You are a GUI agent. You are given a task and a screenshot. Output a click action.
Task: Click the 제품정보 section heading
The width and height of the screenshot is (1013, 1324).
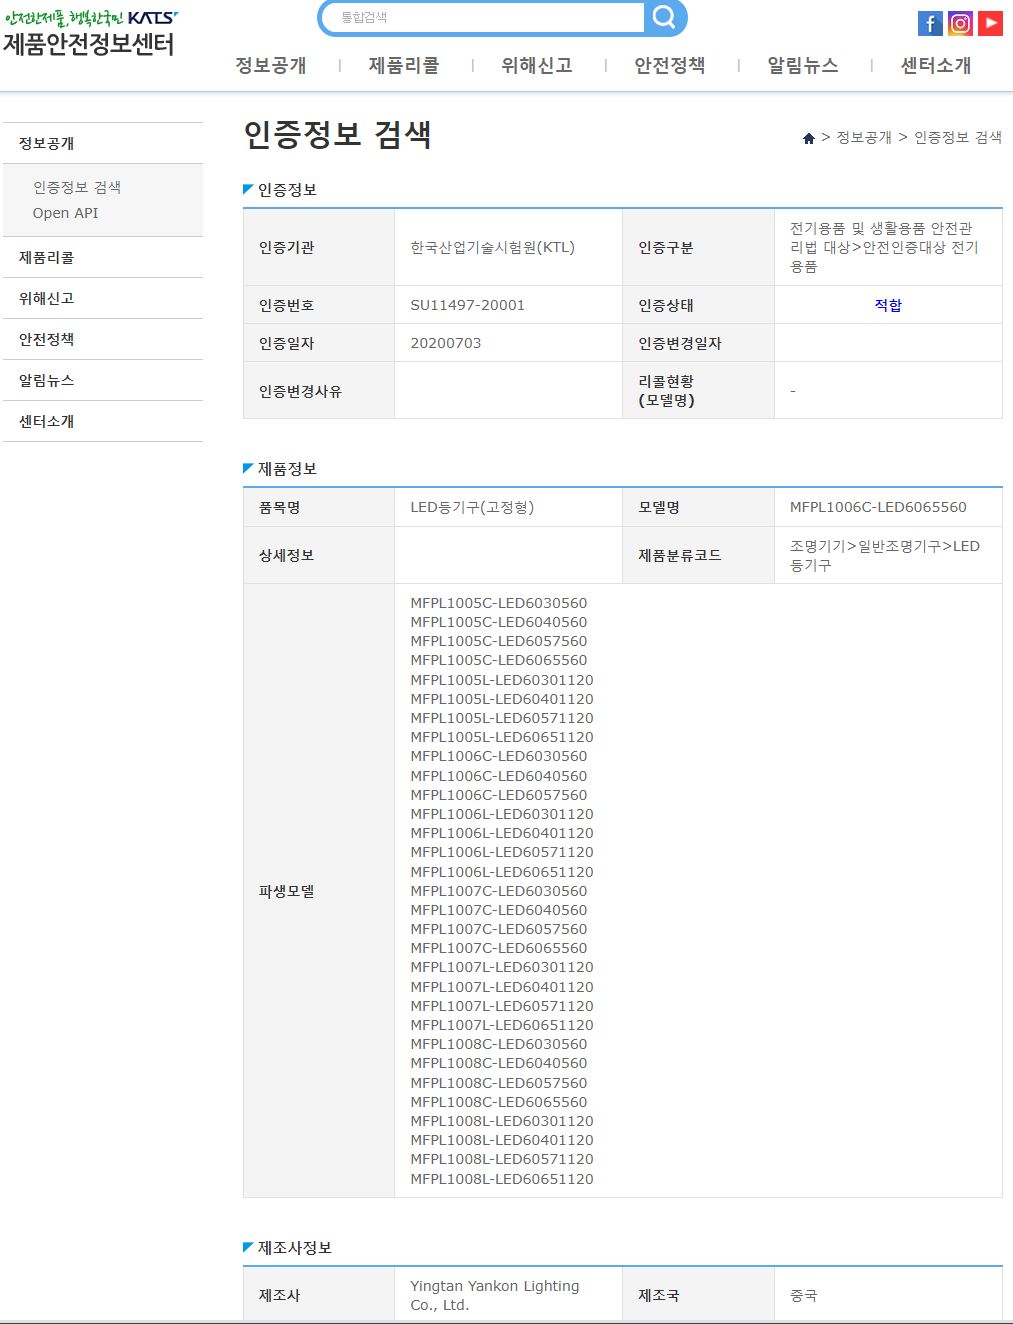tap(287, 468)
